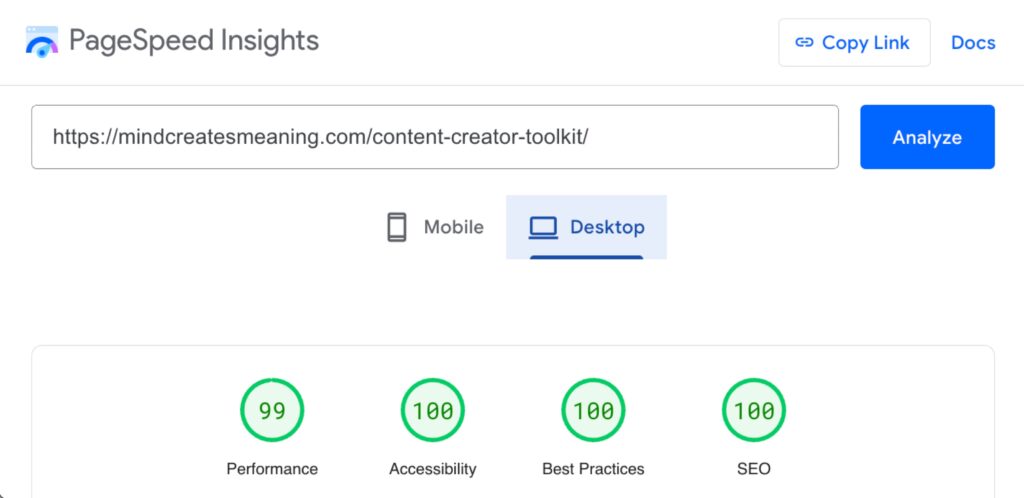Click the chain link icon in Copy Link
Screen dimensions: 1024x498
point(804,43)
